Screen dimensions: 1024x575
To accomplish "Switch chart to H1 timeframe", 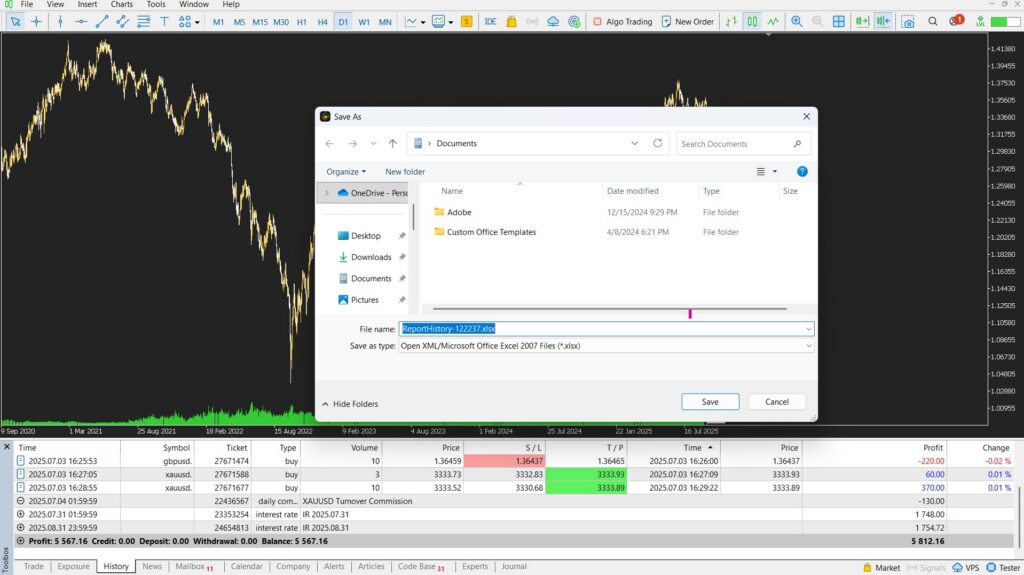I will coord(302,22).
